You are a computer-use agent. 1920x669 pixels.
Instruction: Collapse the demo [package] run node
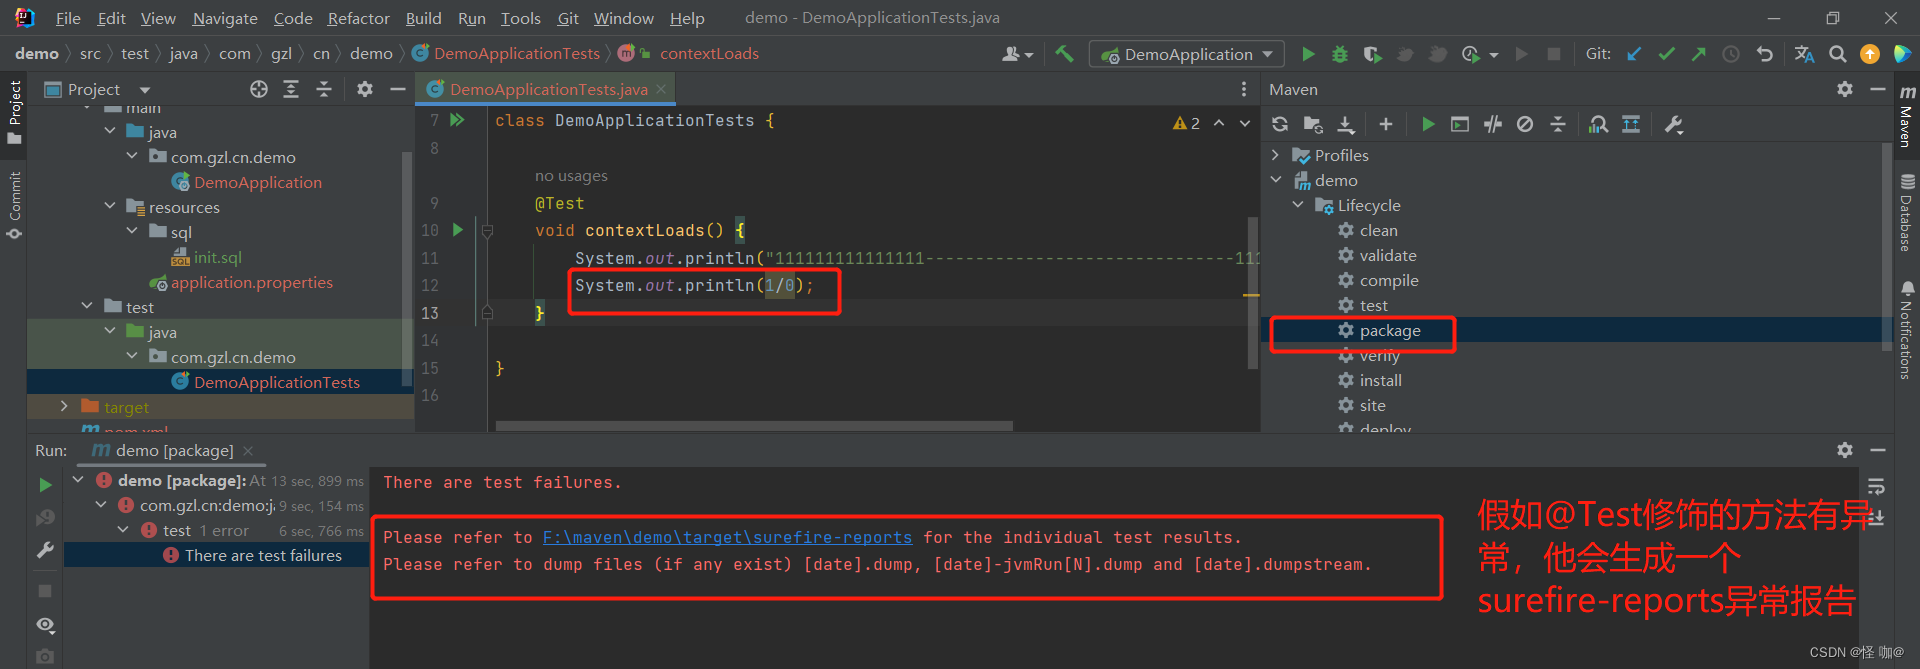(x=78, y=480)
